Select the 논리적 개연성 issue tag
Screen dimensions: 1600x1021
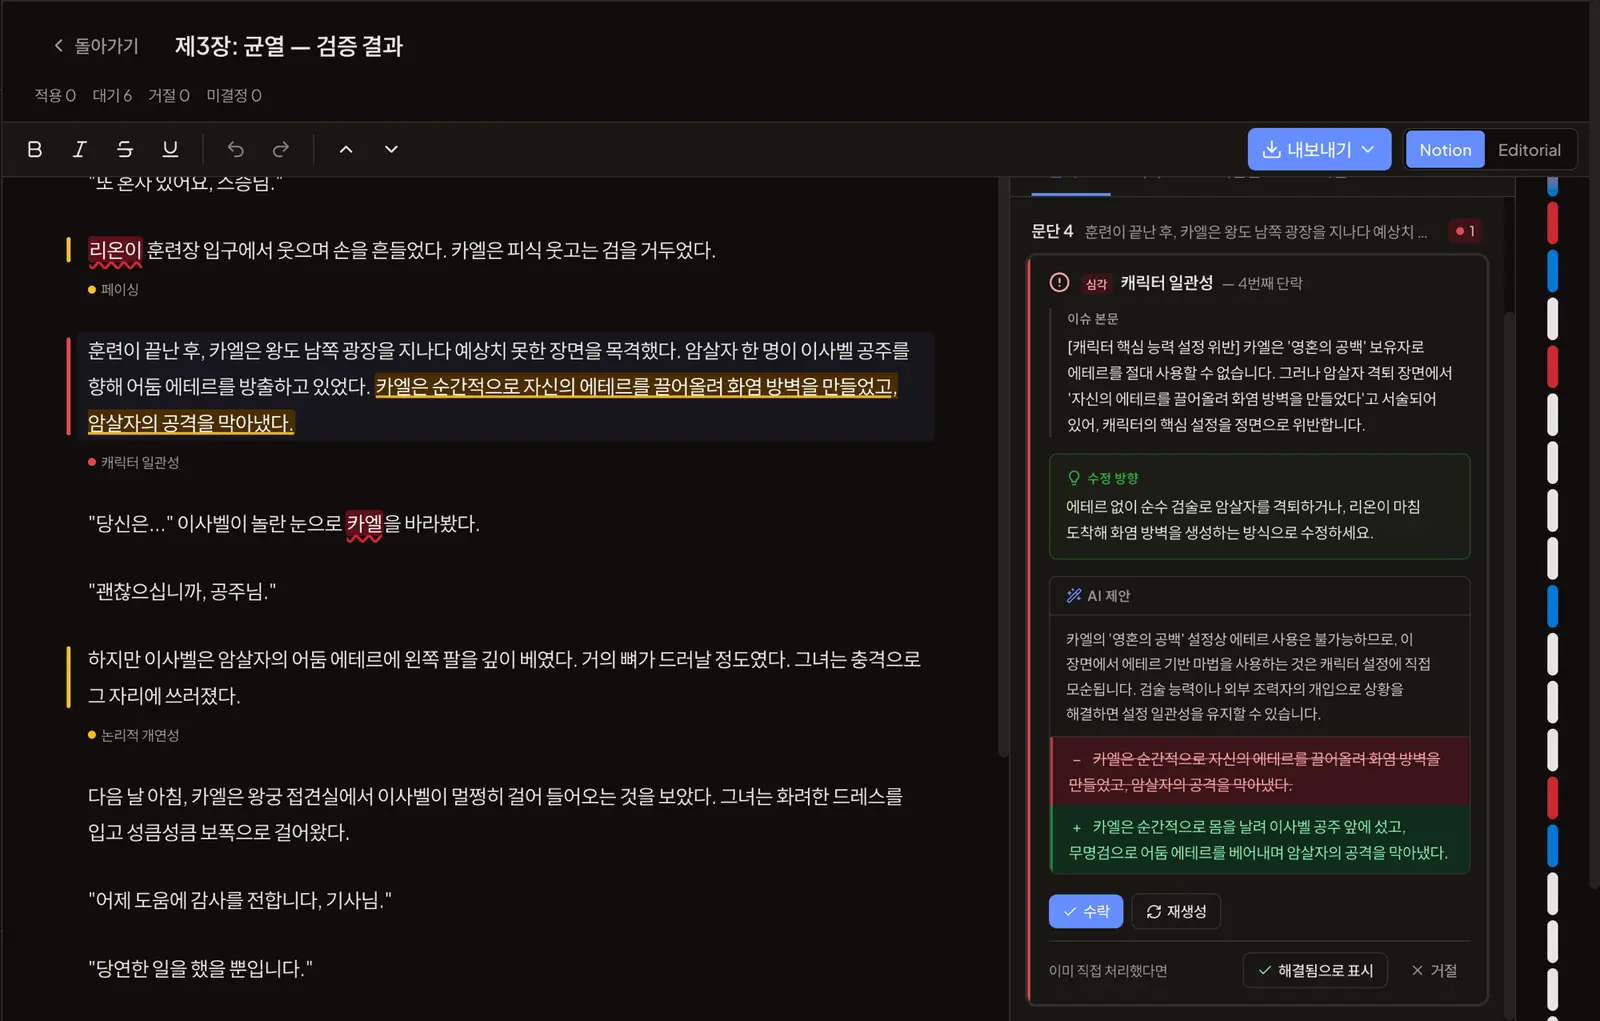coord(133,735)
